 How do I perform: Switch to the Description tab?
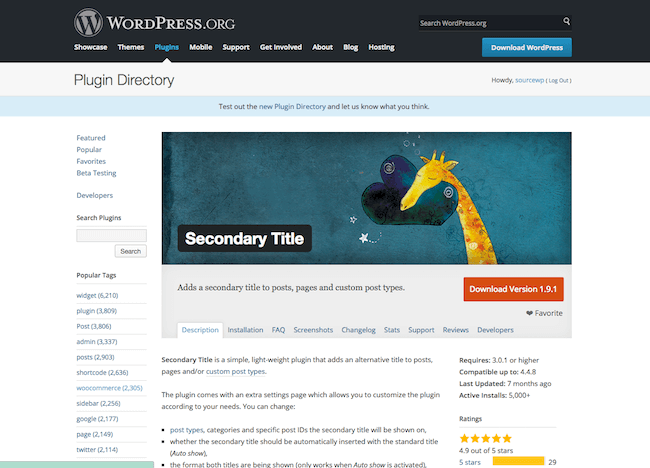[x=200, y=330]
